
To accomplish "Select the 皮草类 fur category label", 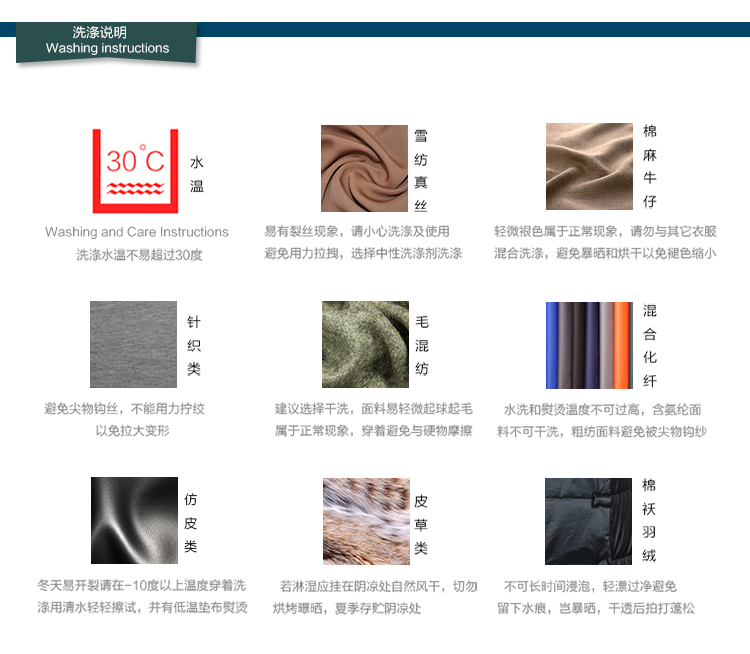I will (421, 524).
